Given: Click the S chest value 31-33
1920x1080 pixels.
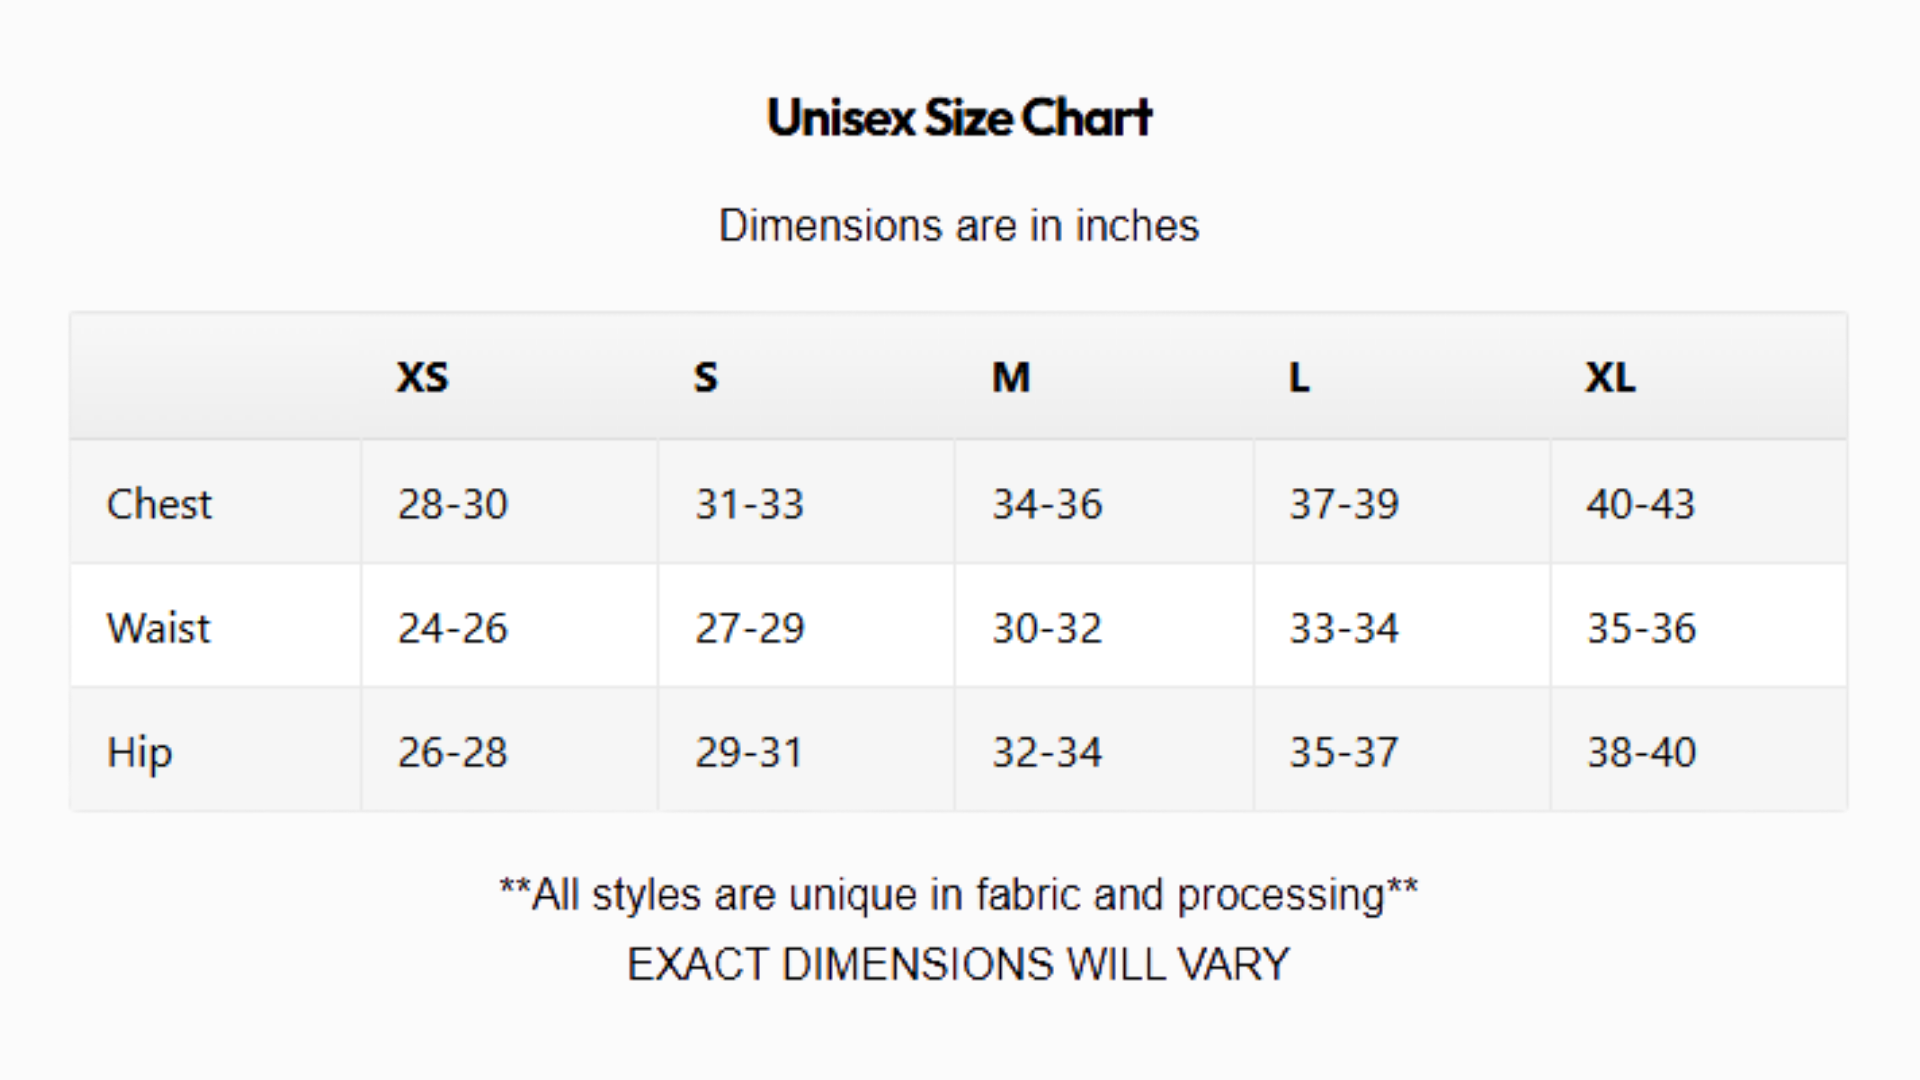Looking at the screenshot, I should tap(750, 504).
